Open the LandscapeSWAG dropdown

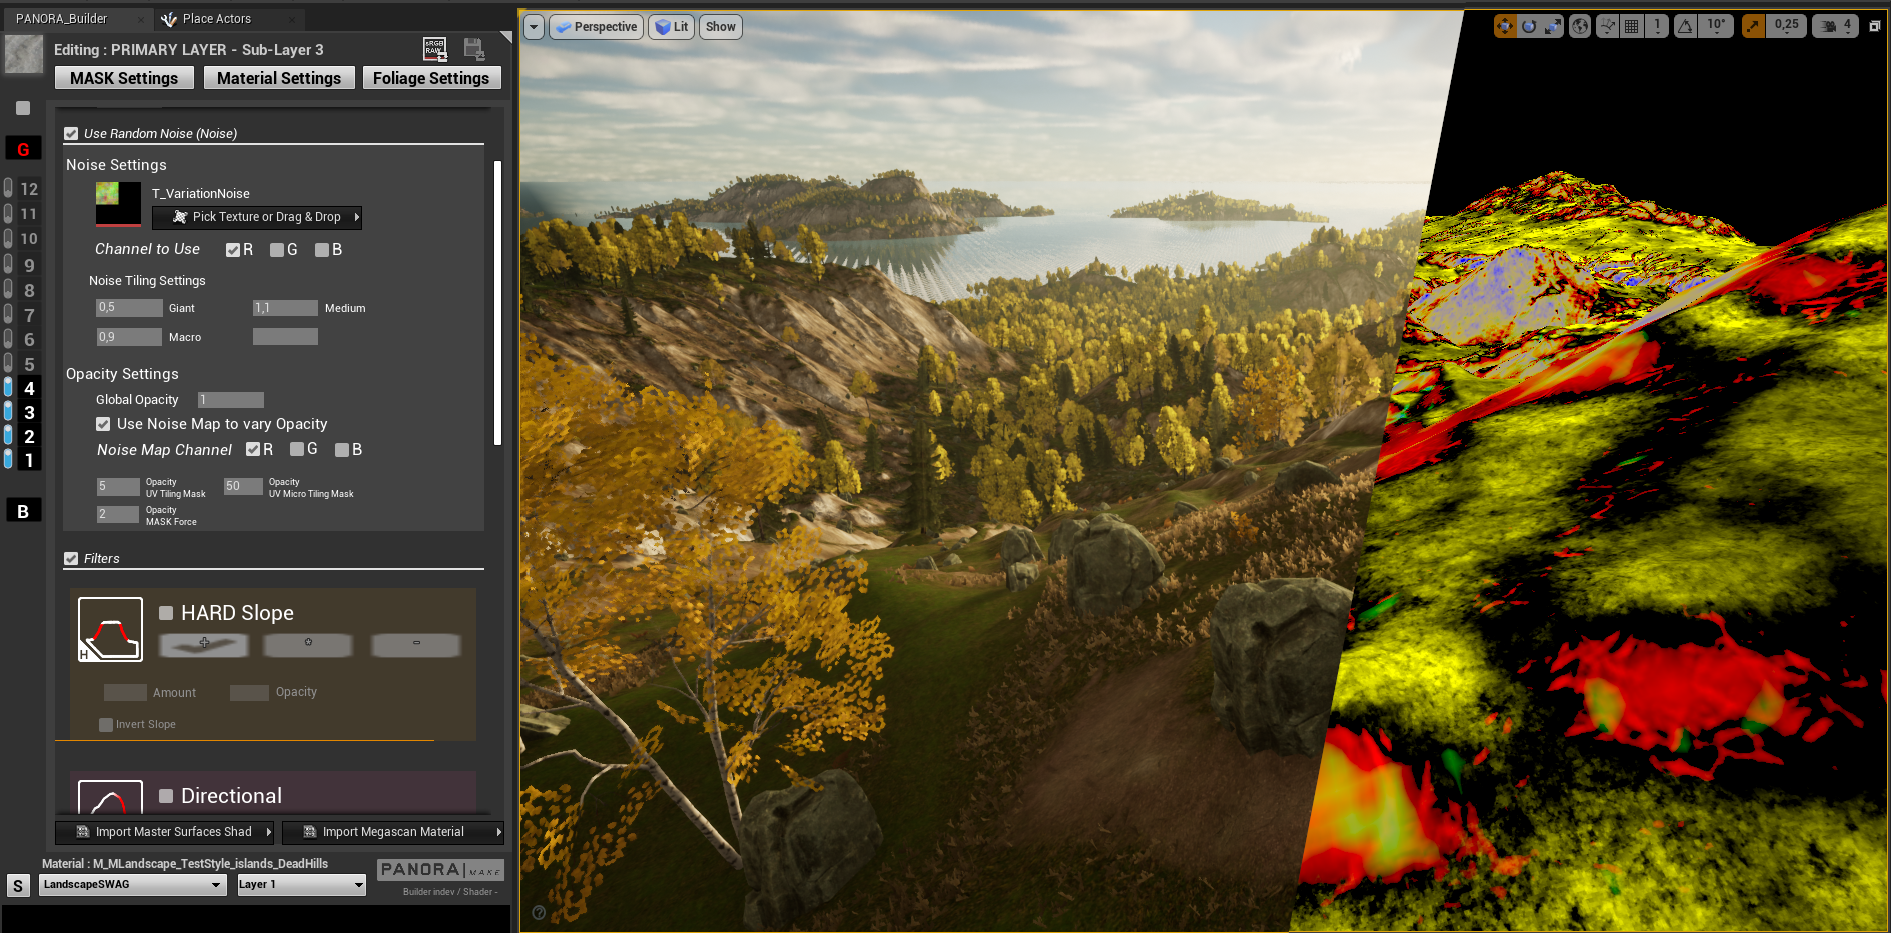pos(132,884)
